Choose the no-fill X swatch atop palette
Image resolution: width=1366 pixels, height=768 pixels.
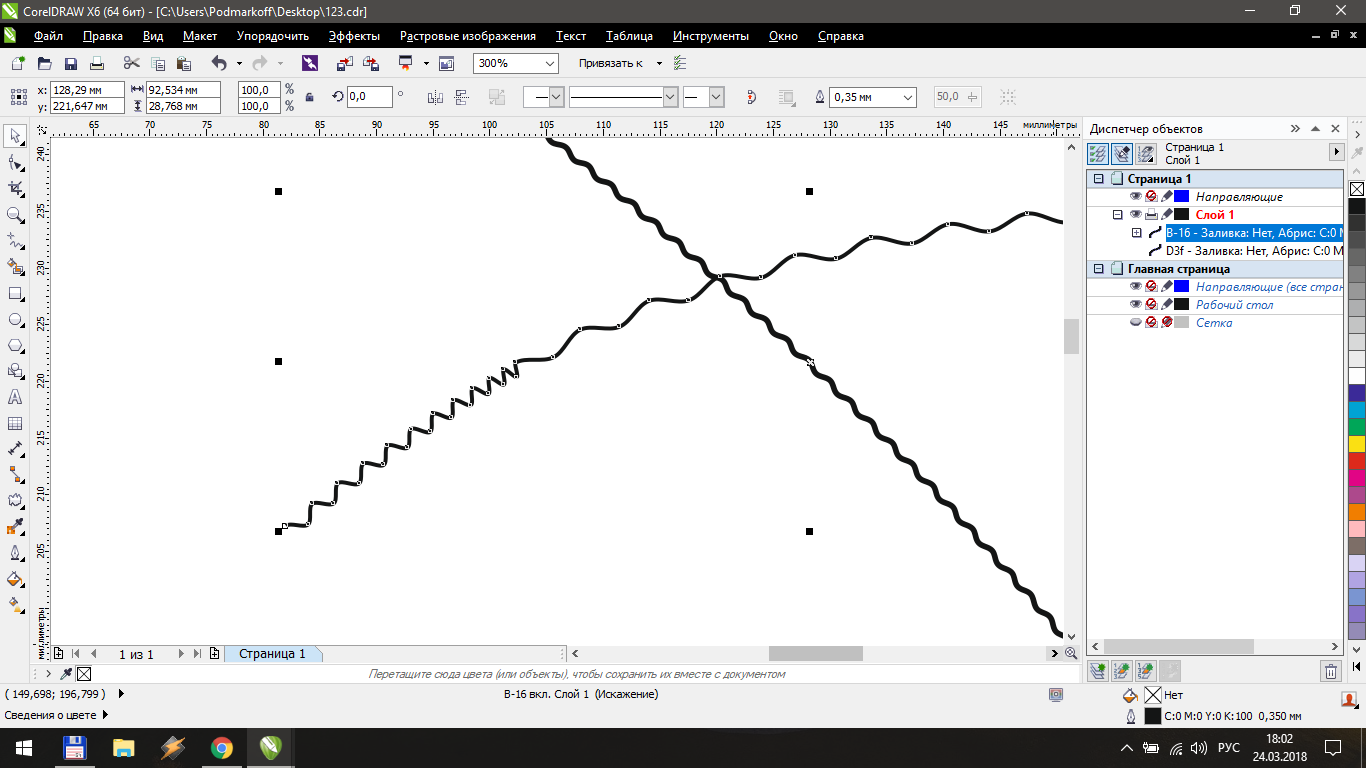[x=1357, y=189]
